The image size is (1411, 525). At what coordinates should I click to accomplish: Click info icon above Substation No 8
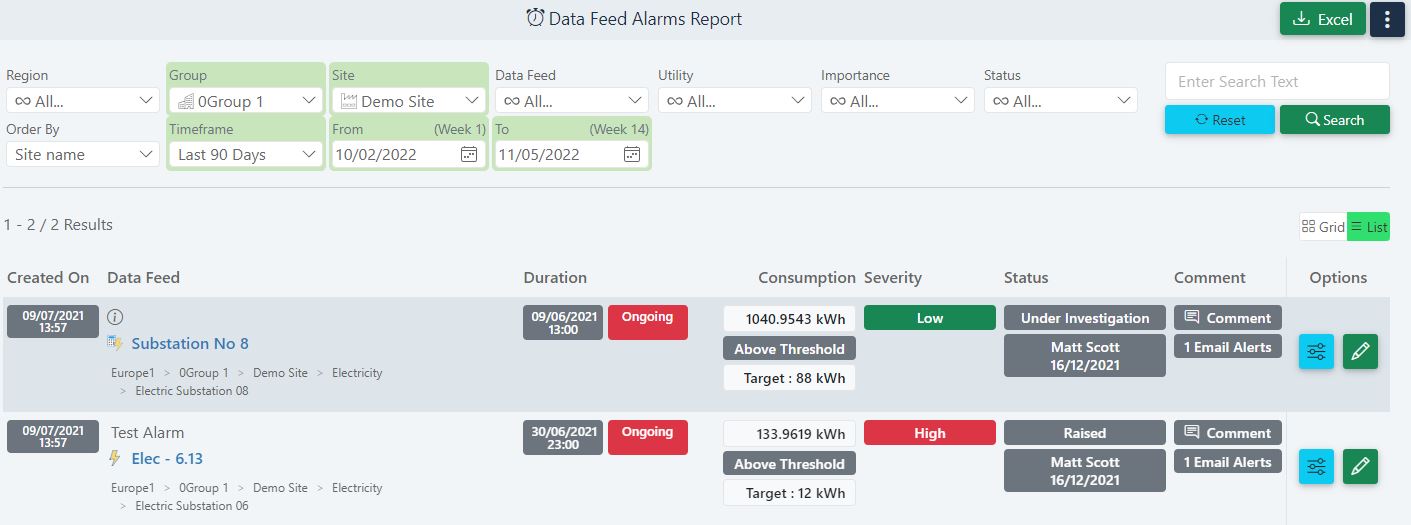[115, 316]
